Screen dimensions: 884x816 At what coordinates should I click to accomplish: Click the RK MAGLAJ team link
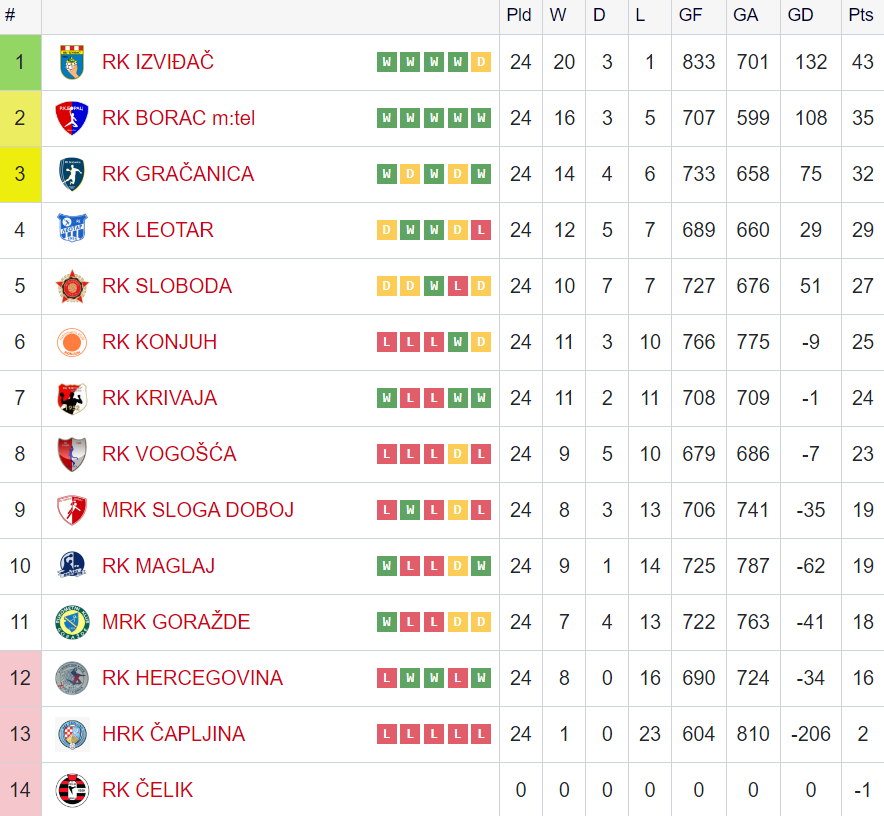click(158, 566)
